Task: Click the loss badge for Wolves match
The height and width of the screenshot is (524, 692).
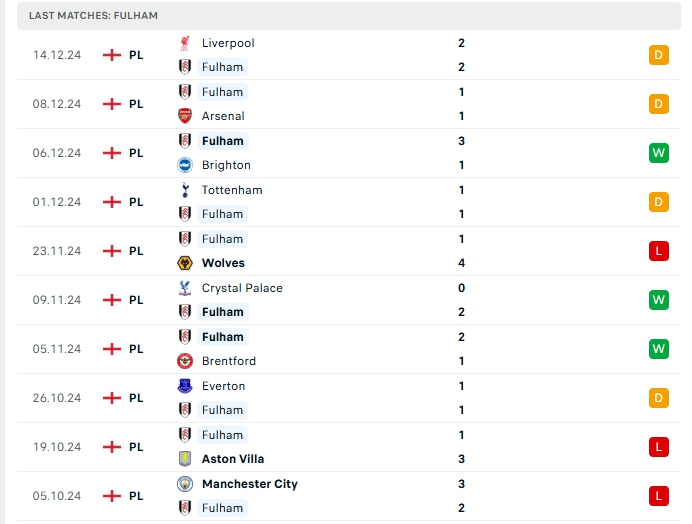Action: (x=658, y=251)
